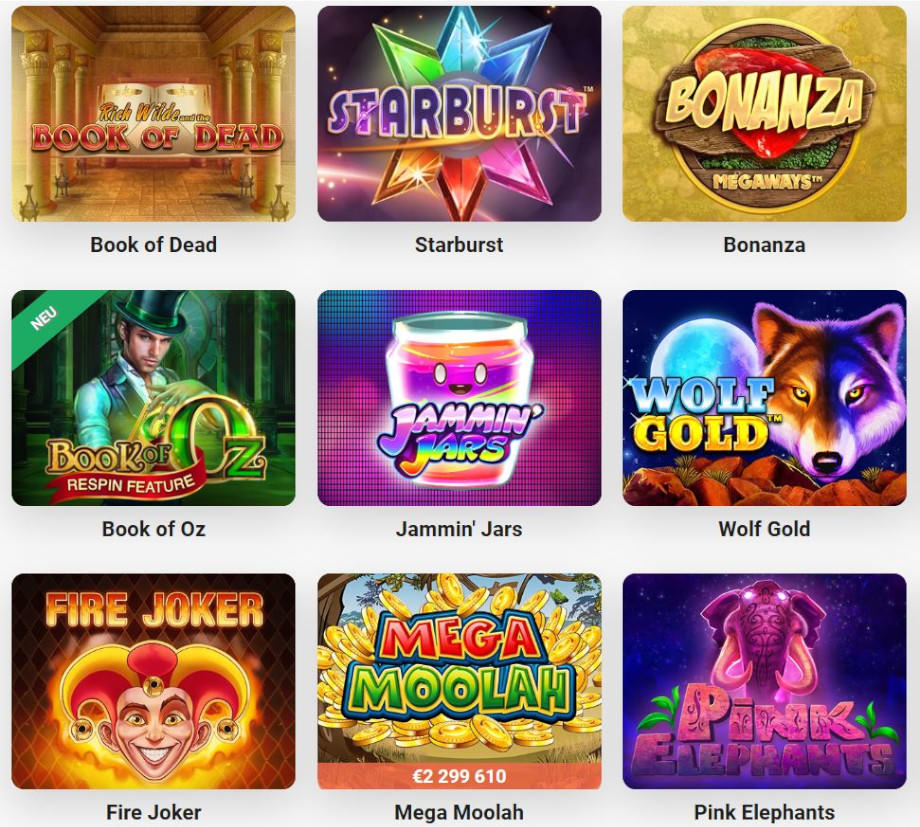Click the Starburst title label
Viewport: 920px width, 827px height.
point(459,245)
